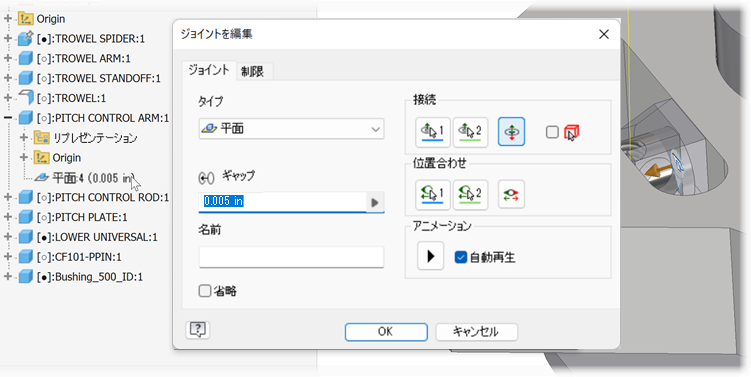
Task: Click the TROWEL STANDOFF:1 part icon
Action: [x=25, y=78]
